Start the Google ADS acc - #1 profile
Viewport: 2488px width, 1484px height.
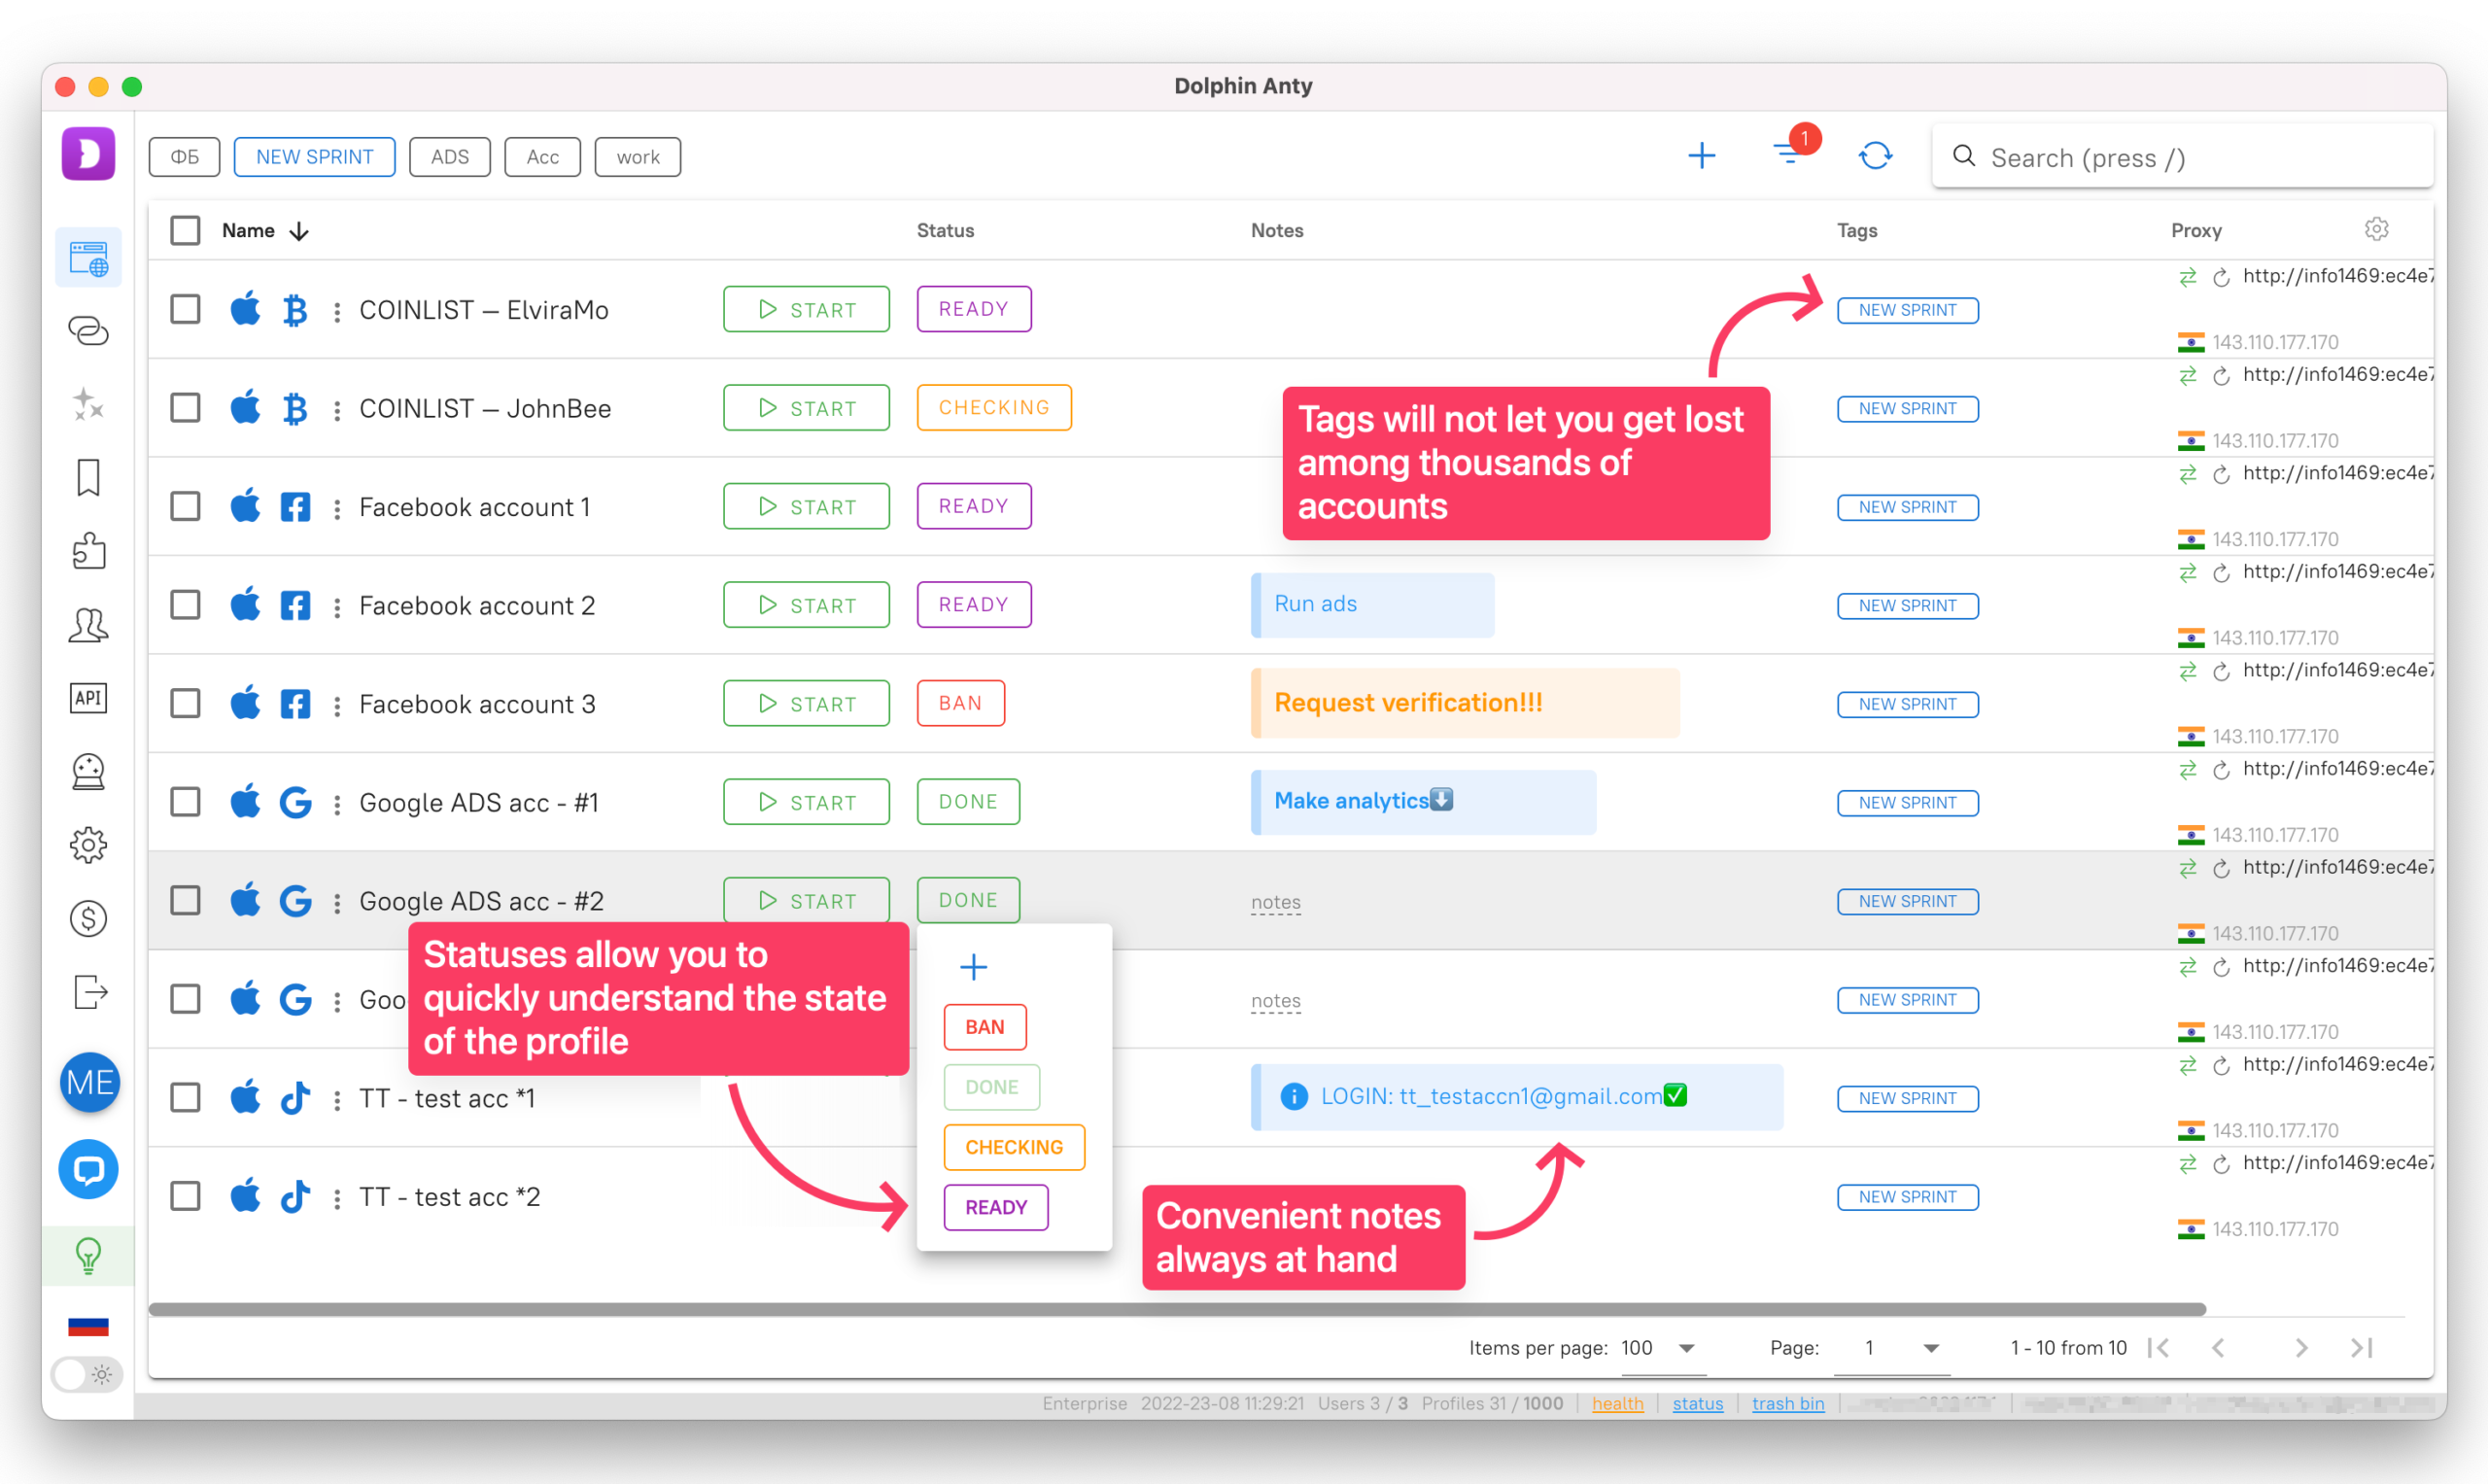(x=806, y=802)
